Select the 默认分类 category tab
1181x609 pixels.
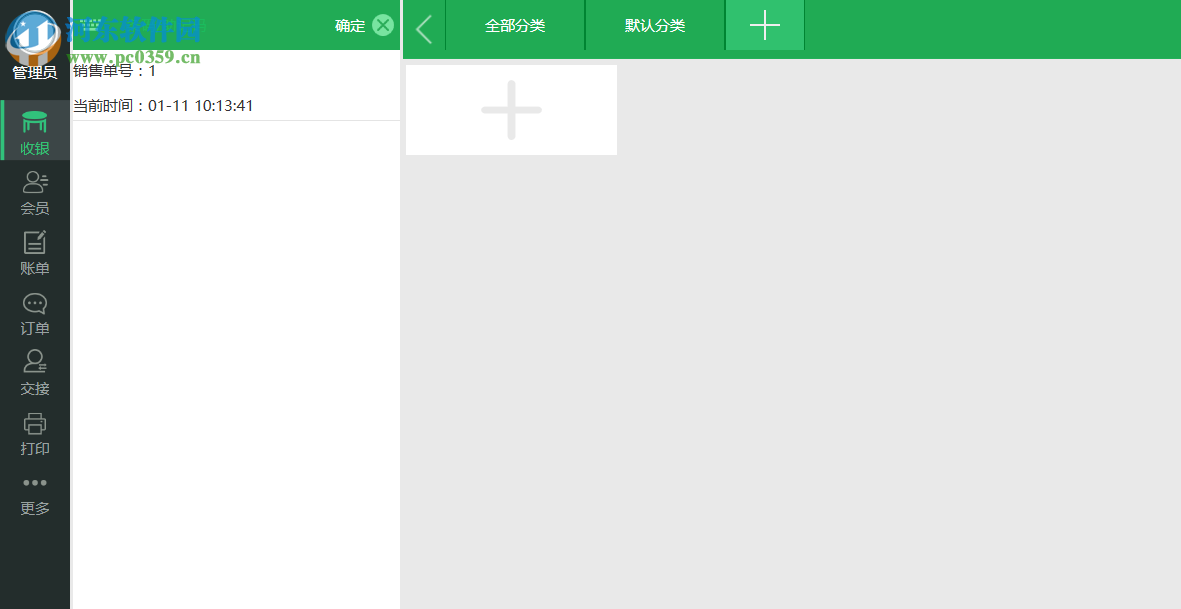(654, 25)
